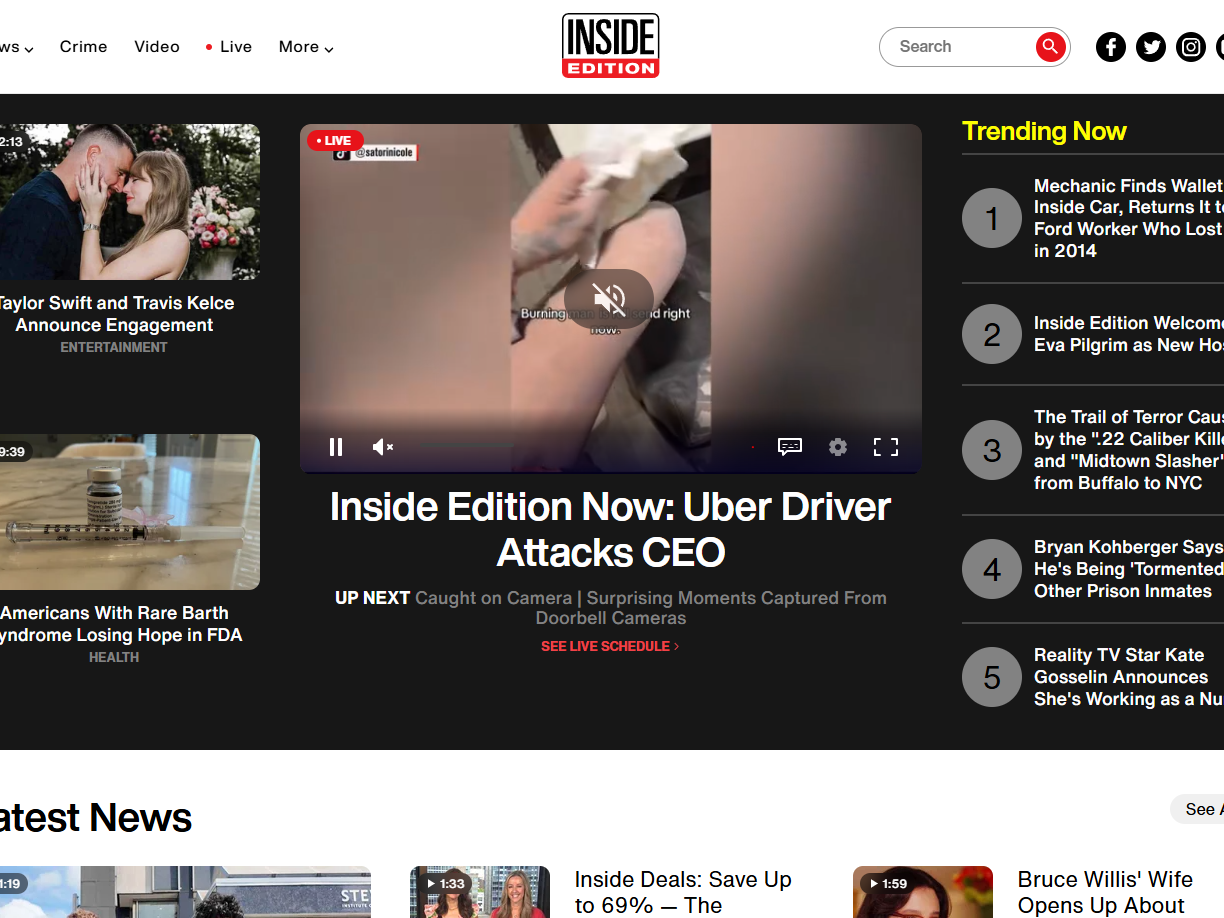Open Taylor Swift and Travis Kelce thumbnail

tap(129, 202)
